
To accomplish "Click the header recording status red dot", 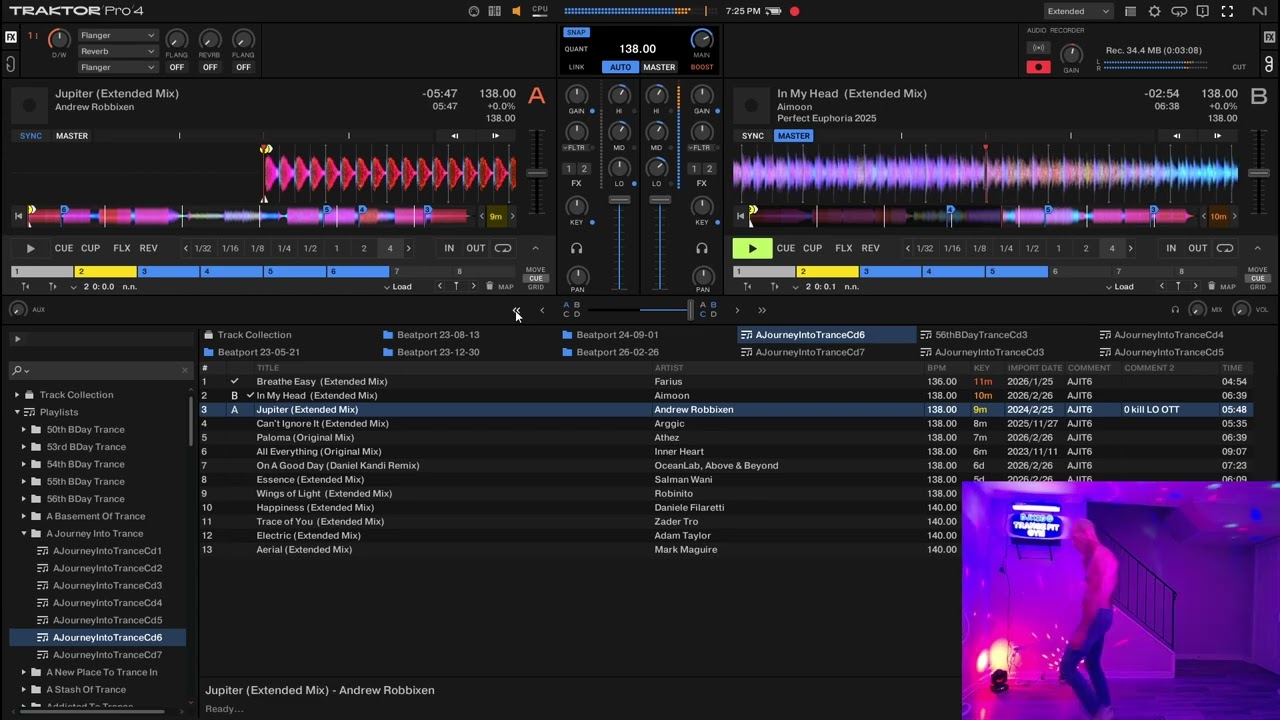I will [794, 11].
